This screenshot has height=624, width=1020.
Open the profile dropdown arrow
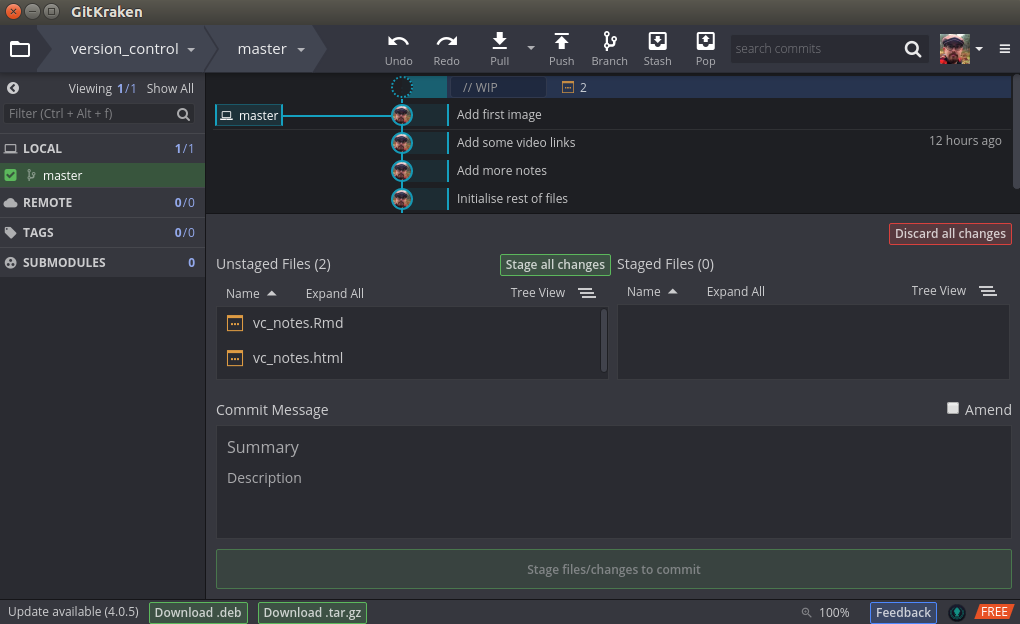pyautogui.click(x=979, y=49)
